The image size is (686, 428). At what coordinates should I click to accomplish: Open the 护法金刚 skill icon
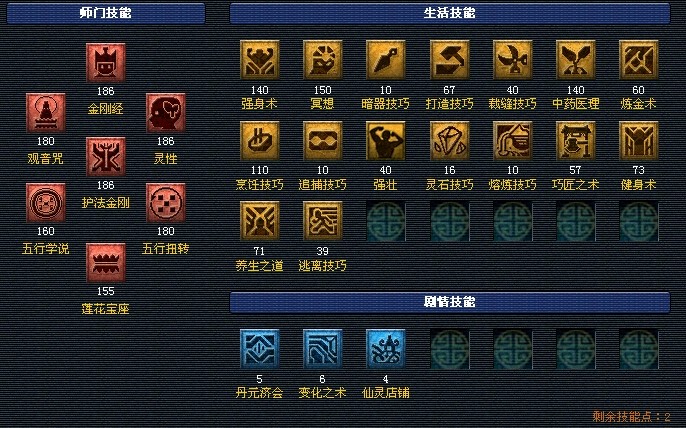coord(105,157)
